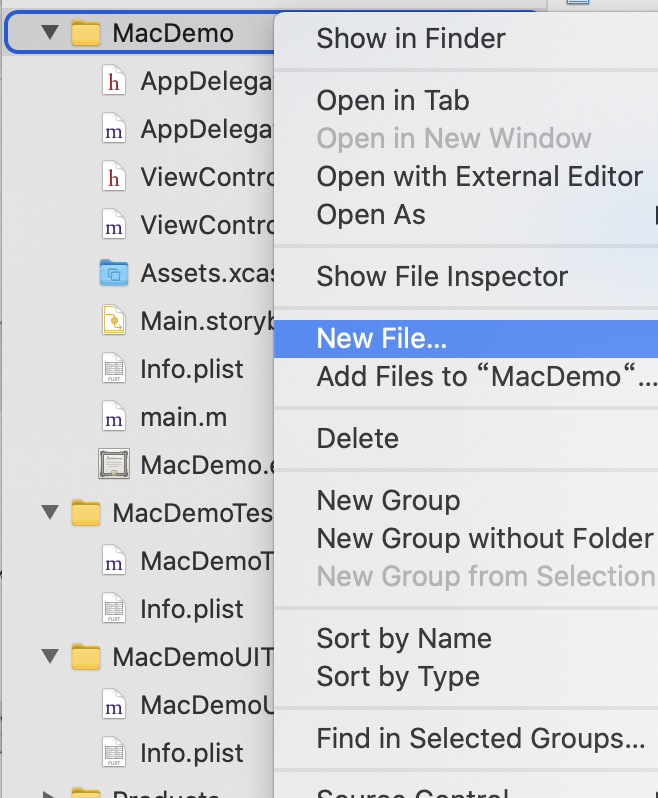658x798 pixels.
Task: Select Sort by Name option
Action: click(x=404, y=638)
